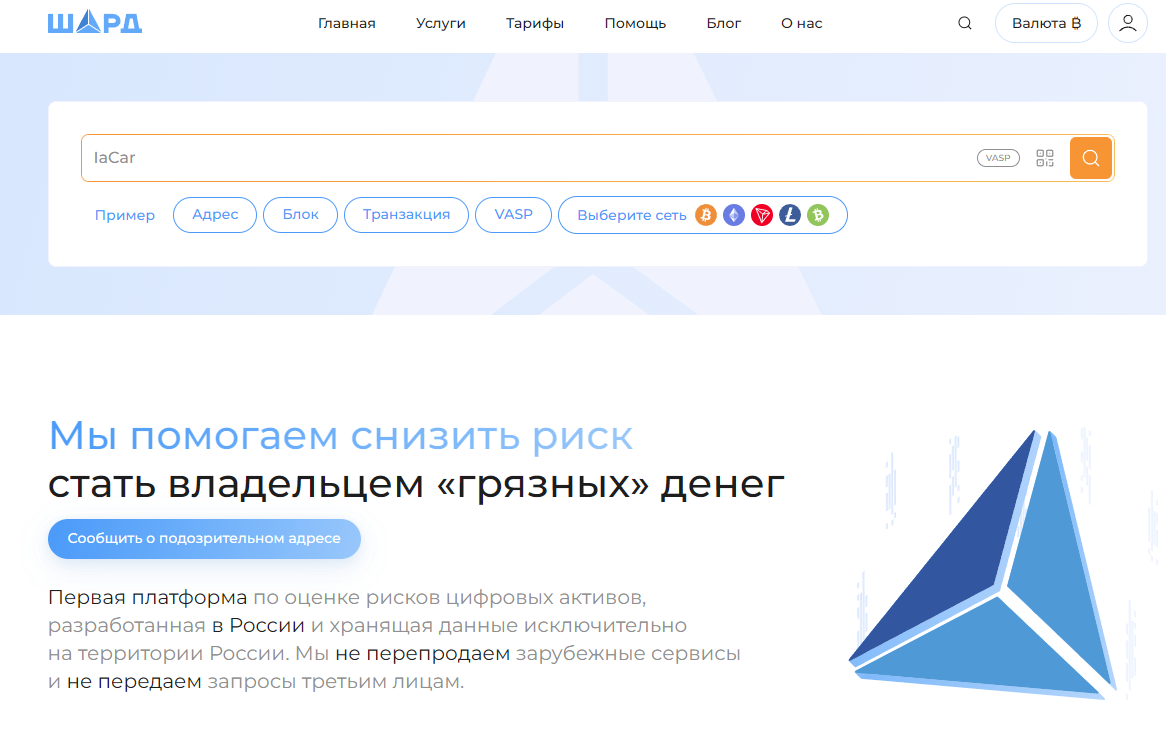Open the header search magnifier icon
Viewport: 1166px width, 754px height.
(x=964, y=23)
